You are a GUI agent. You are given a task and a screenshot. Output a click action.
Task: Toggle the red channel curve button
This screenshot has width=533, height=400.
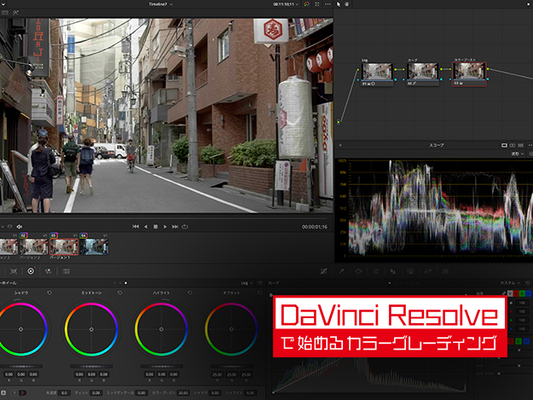(516, 293)
